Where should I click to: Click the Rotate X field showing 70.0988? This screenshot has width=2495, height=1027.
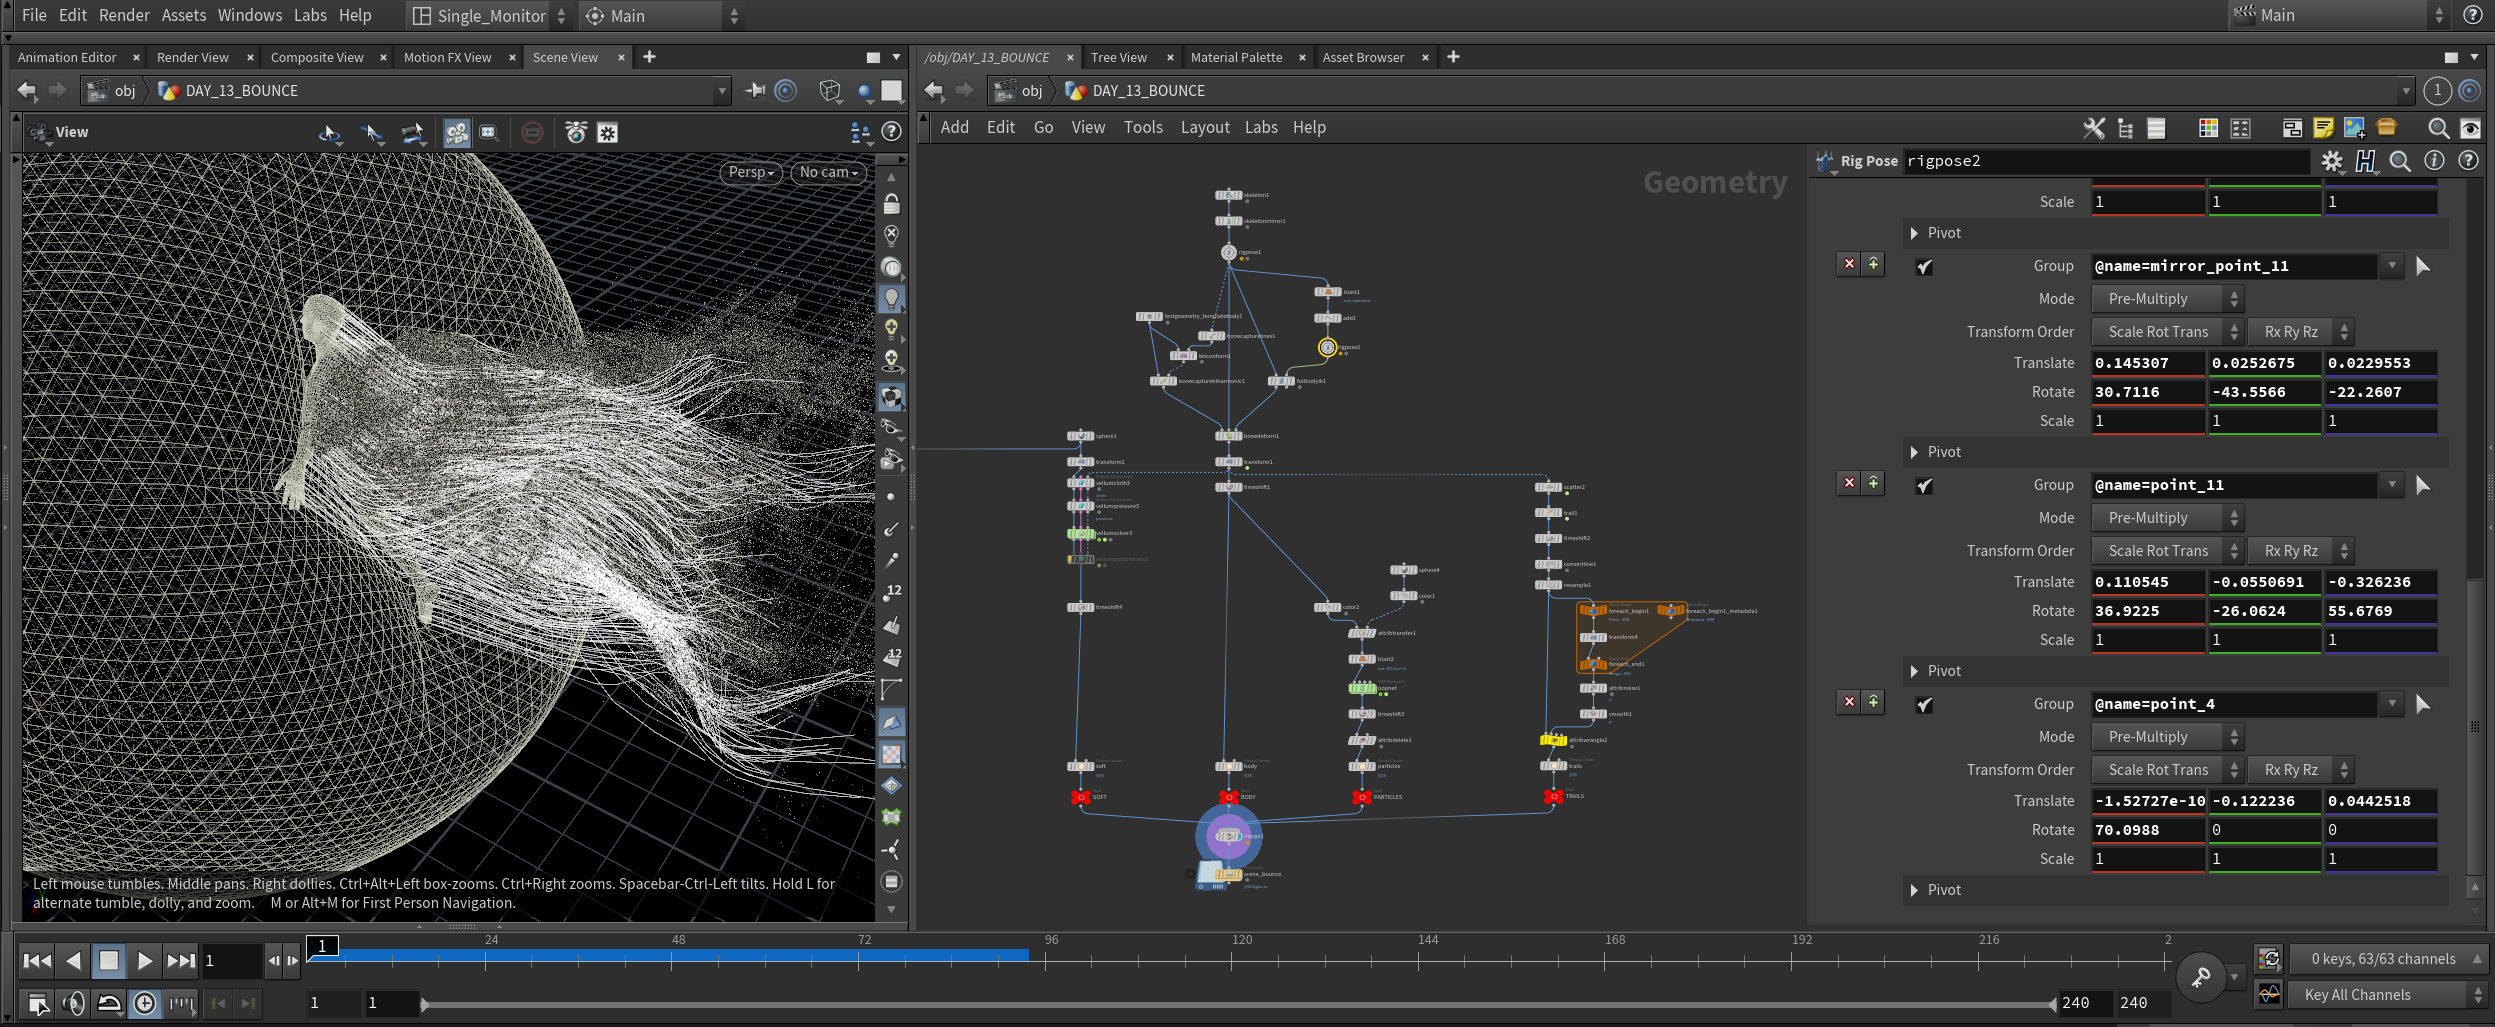click(2148, 830)
